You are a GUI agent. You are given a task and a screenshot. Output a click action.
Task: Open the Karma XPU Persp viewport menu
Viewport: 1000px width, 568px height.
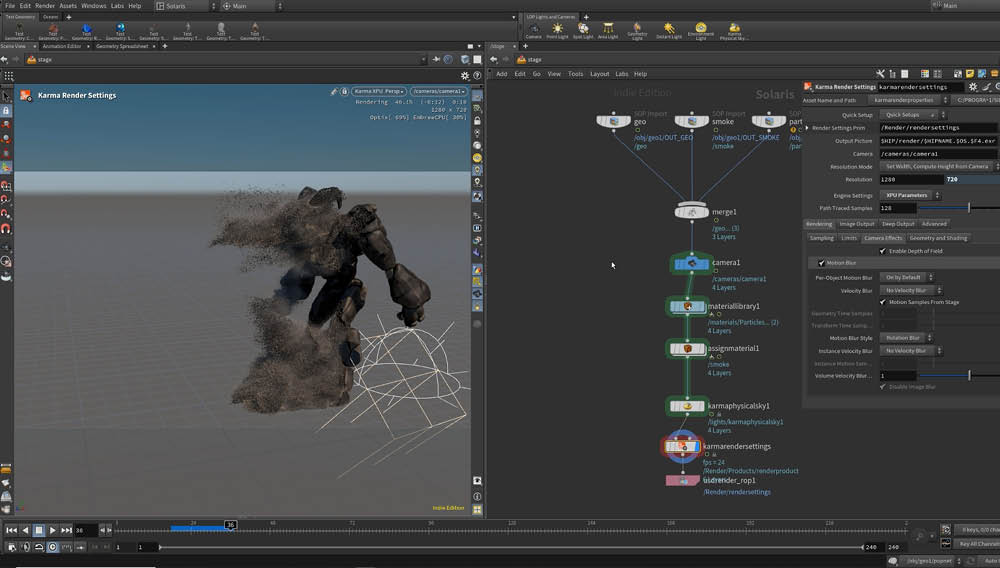(378, 91)
